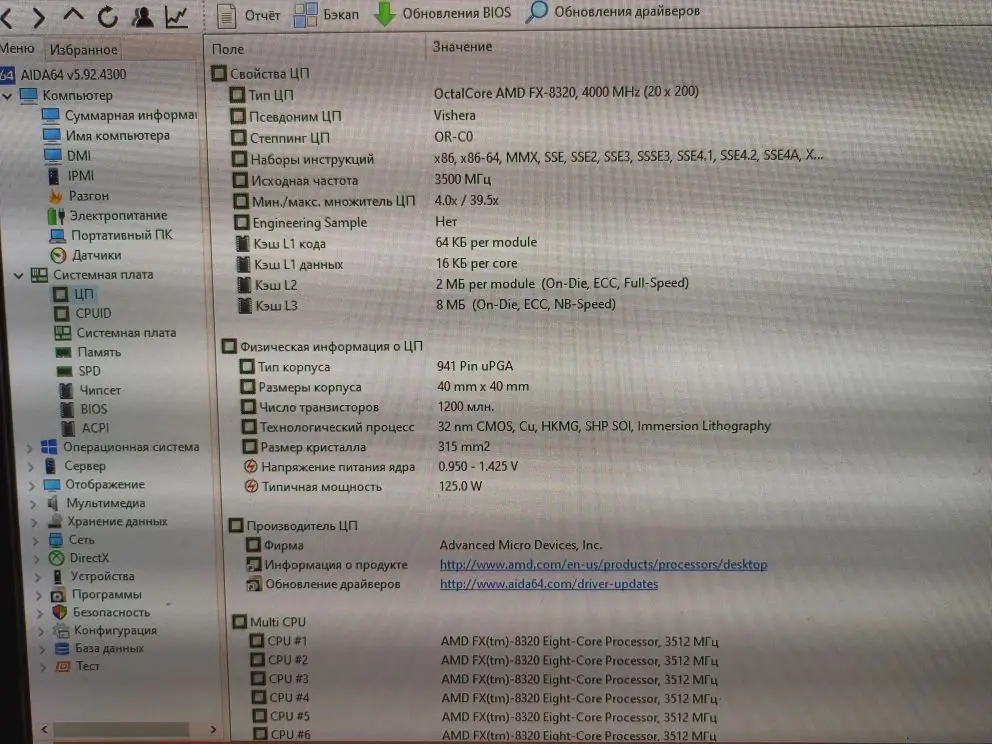Open the Электропитание power icon
The width and height of the screenshot is (992, 744).
click(x=56, y=216)
